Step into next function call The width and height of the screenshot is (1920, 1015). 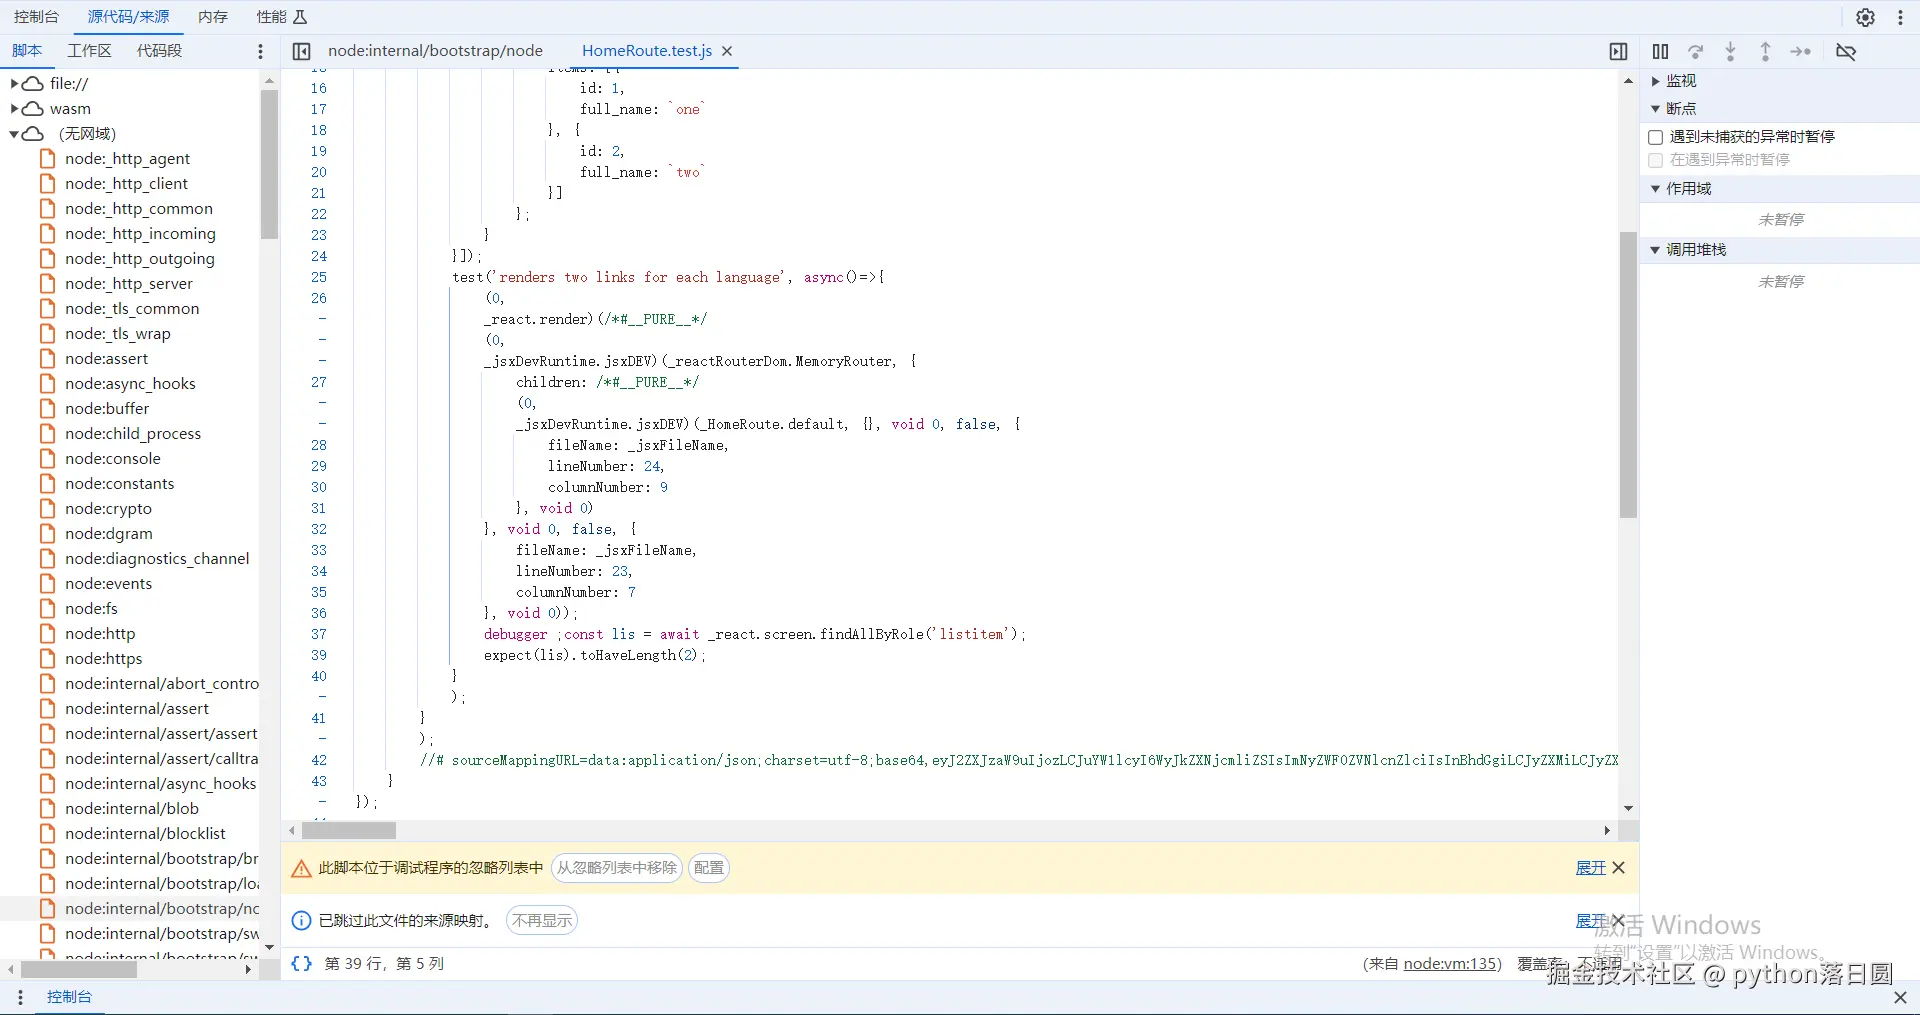coord(1730,51)
